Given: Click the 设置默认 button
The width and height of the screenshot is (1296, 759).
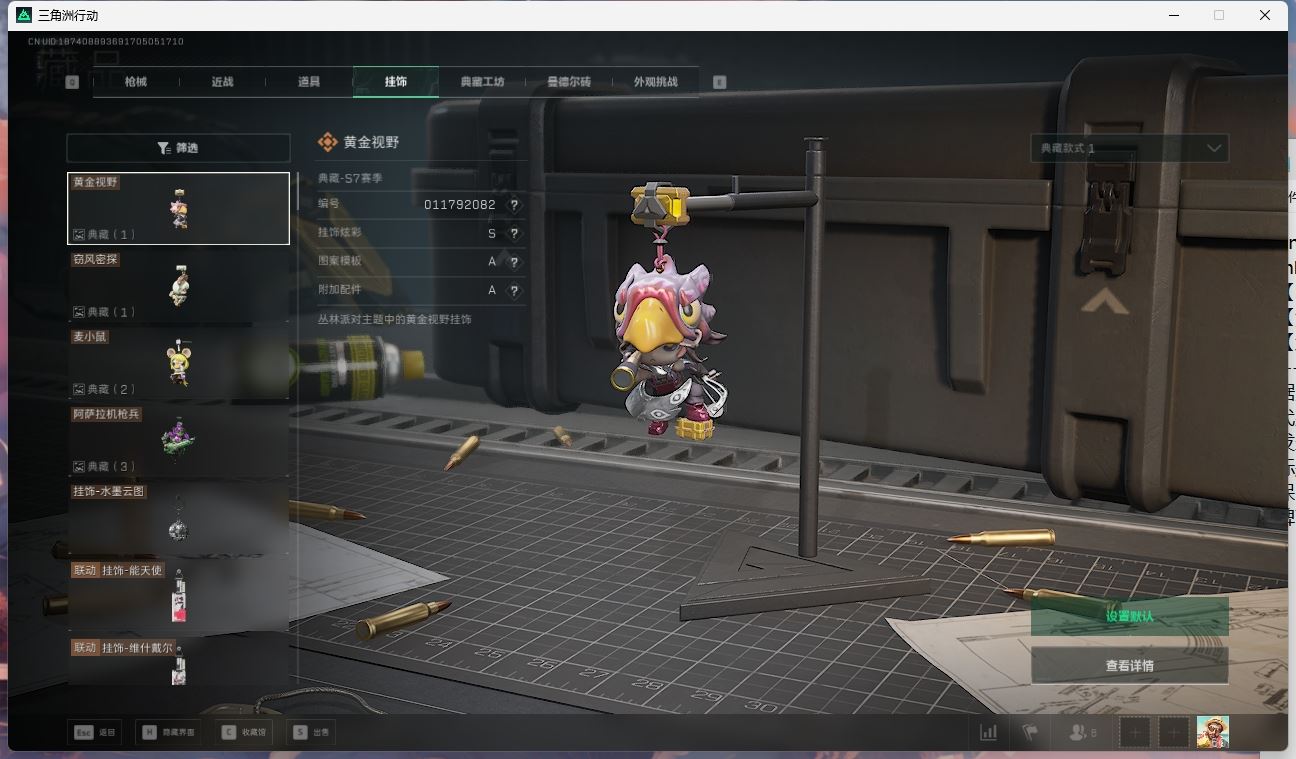Looking at the screenshot, I should [1129, 616].
